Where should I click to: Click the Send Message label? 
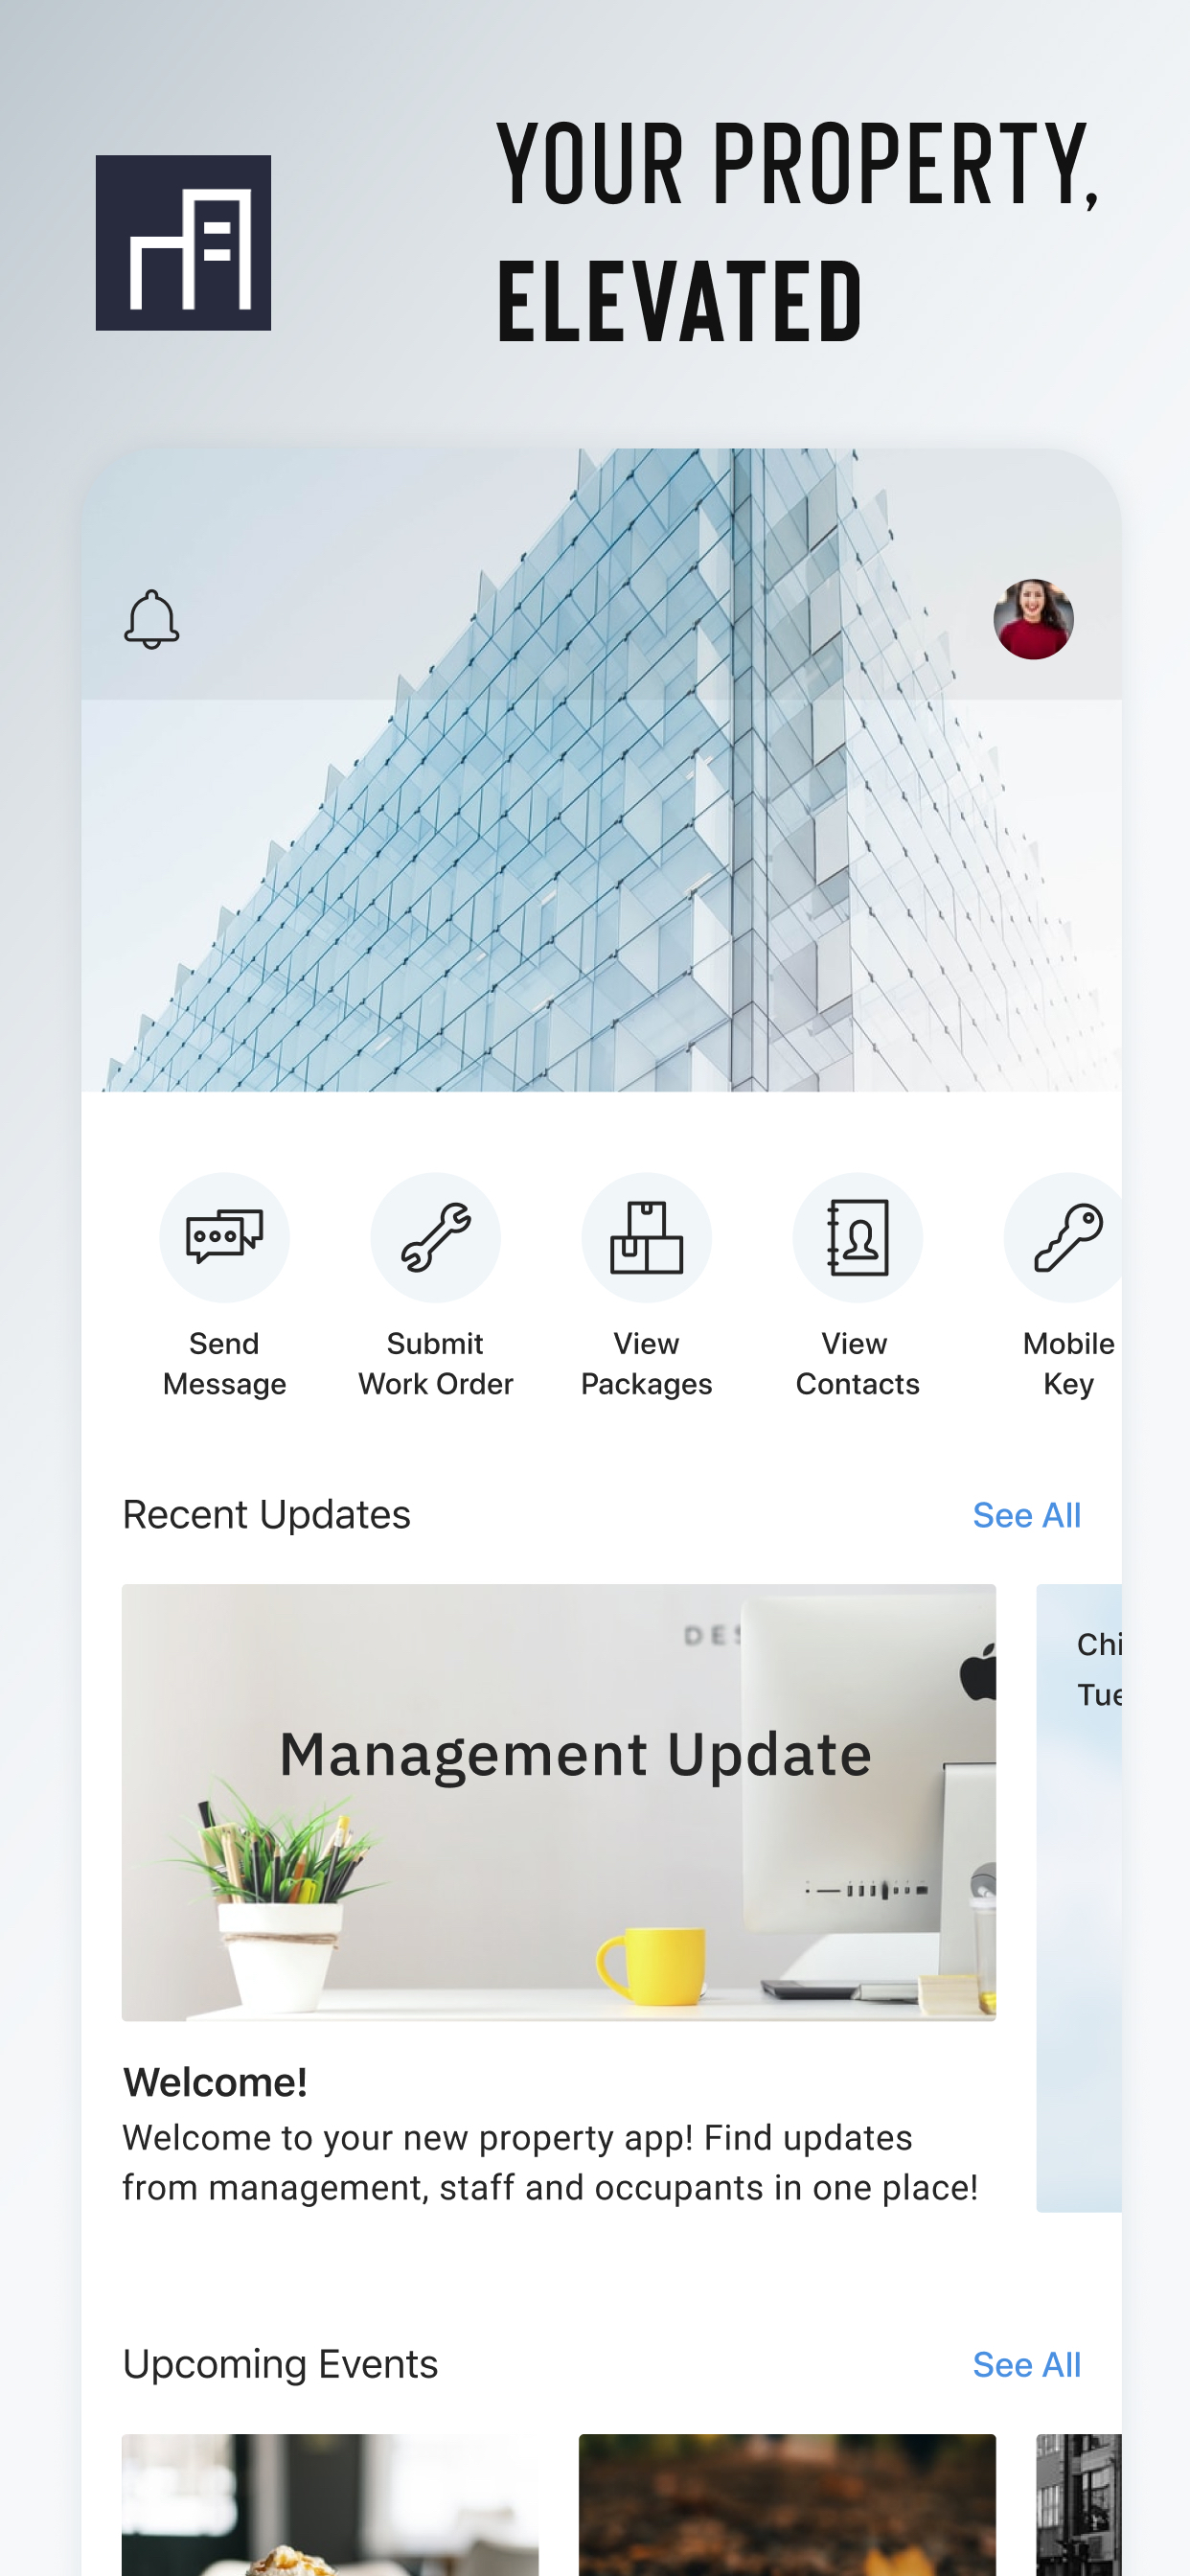click(x=224, y=1363)
